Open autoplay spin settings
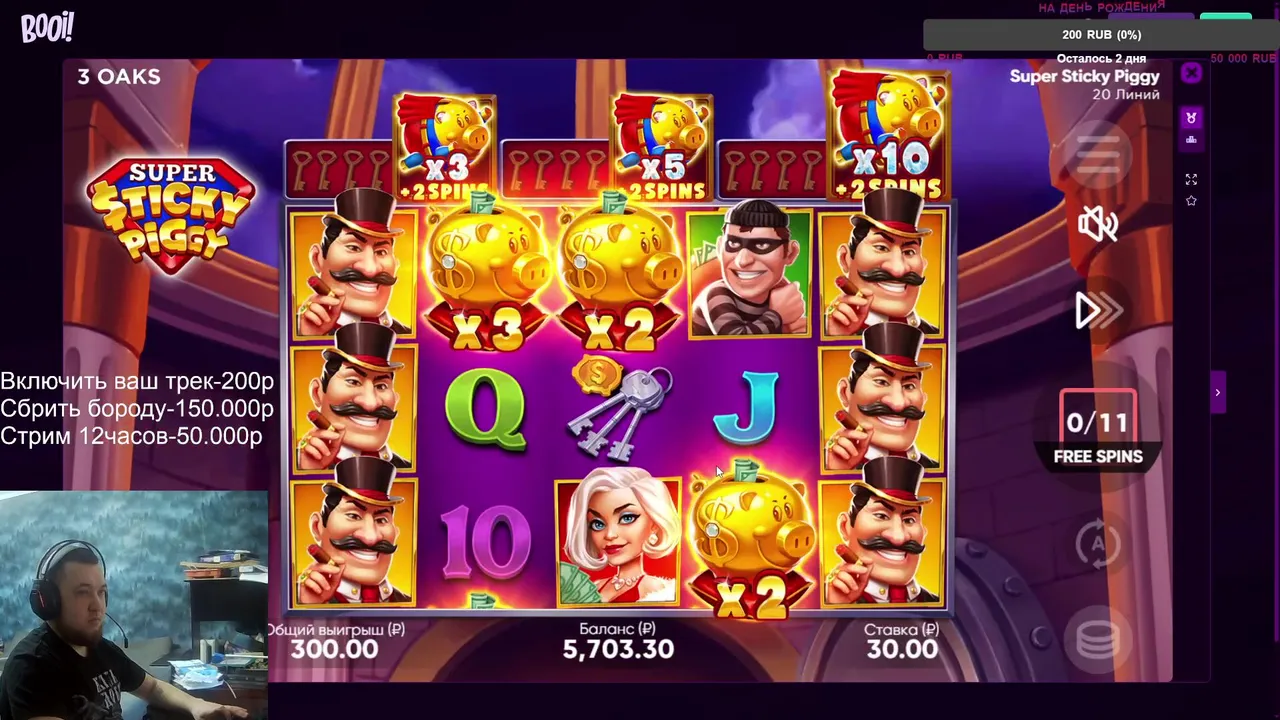This screenshot has height=720, width=1280. coord(1097,545)
